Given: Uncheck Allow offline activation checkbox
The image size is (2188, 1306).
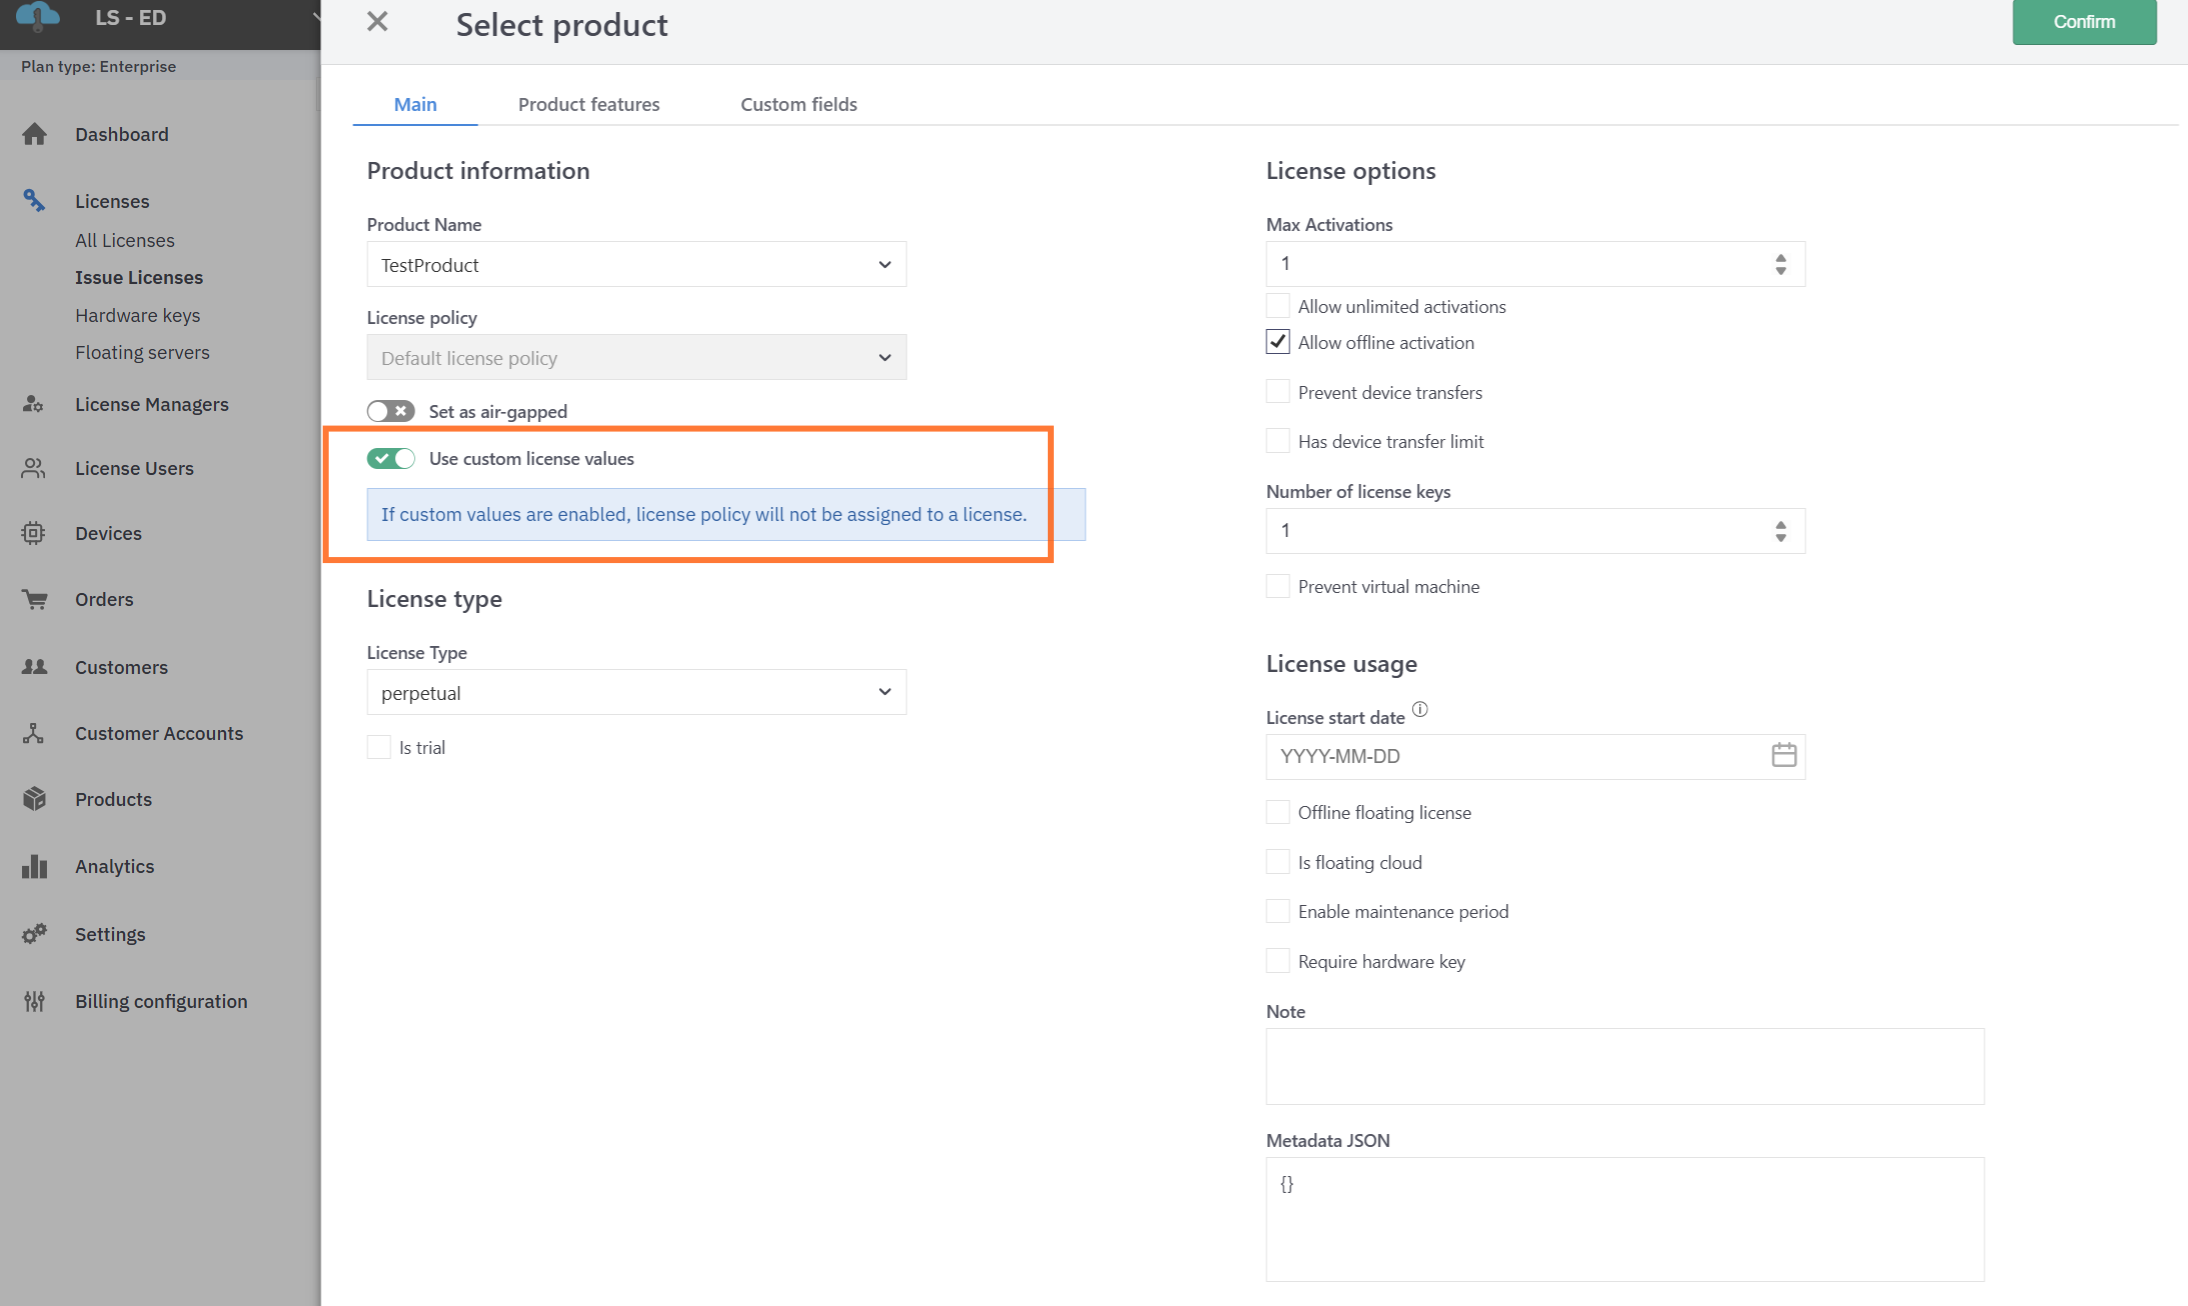Looking at the screenshot, I should pyautogui.click(x=1277, y=342).
